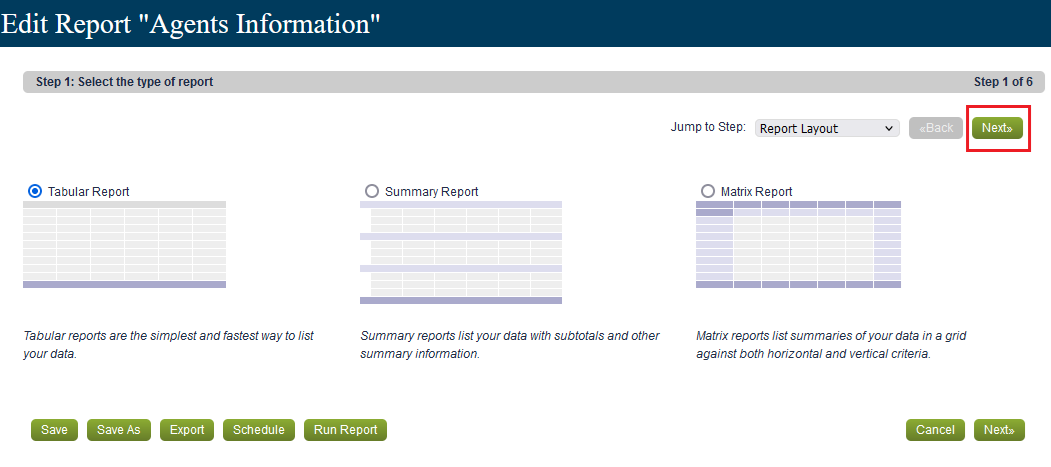
Task: Select the Tabular Report radio button
Action: [35, 192]
